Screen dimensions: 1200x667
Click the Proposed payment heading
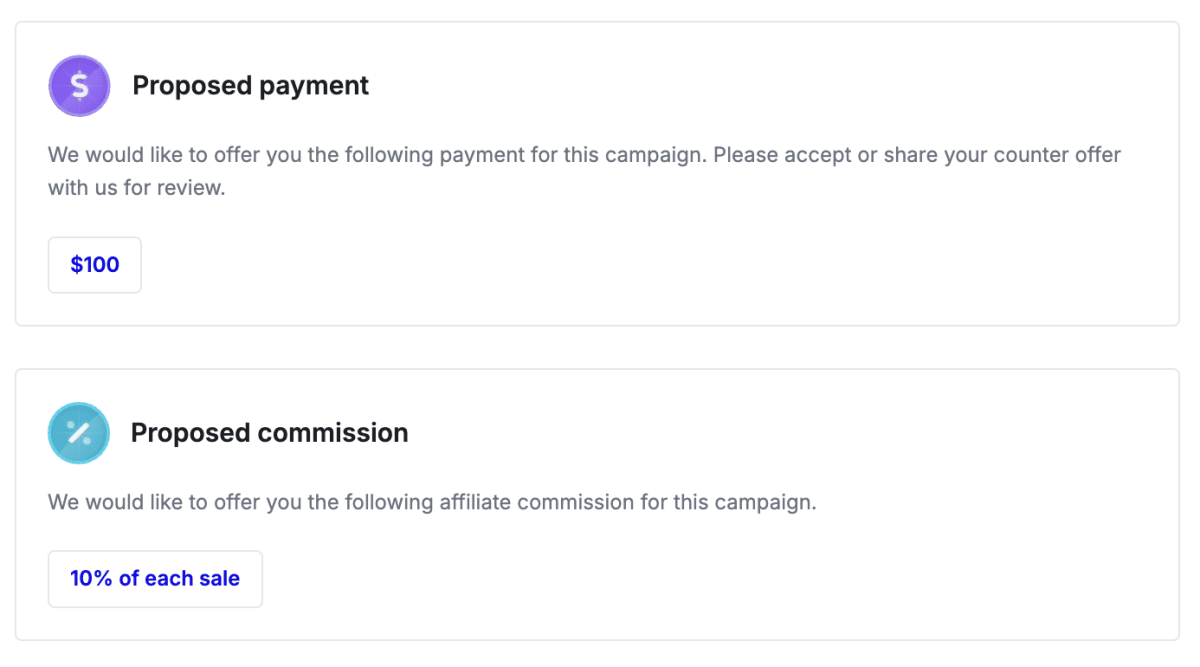tap(250, 86)
